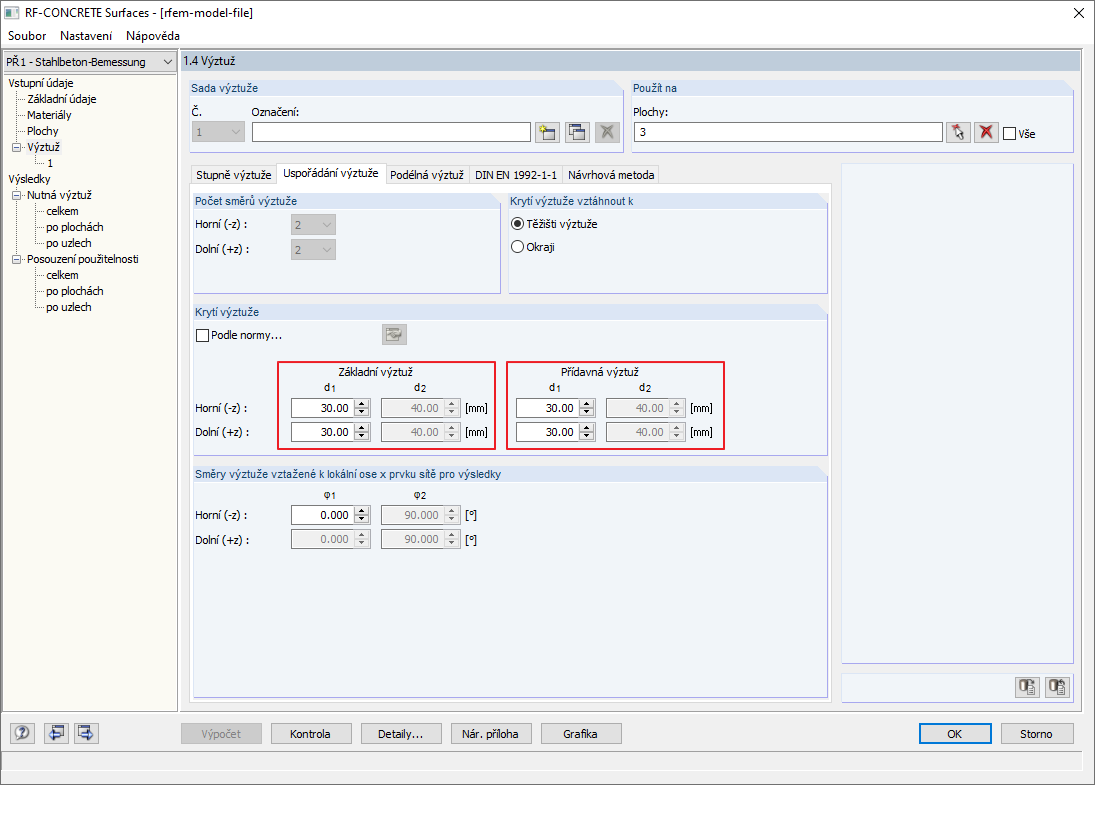This screenshot has height=821, width=1095.
Task: Cancel with the Storno button
Action: pyautogui.click(x=1036, y=734)
